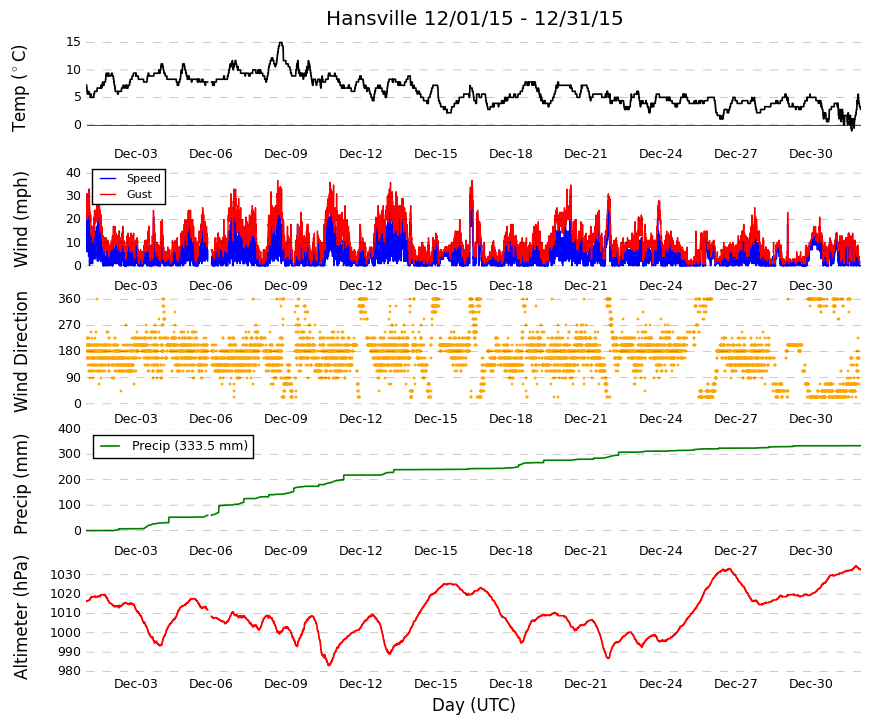871x725 pixels.
Task: Click the Wind Direction axis label
Action: 20,352
